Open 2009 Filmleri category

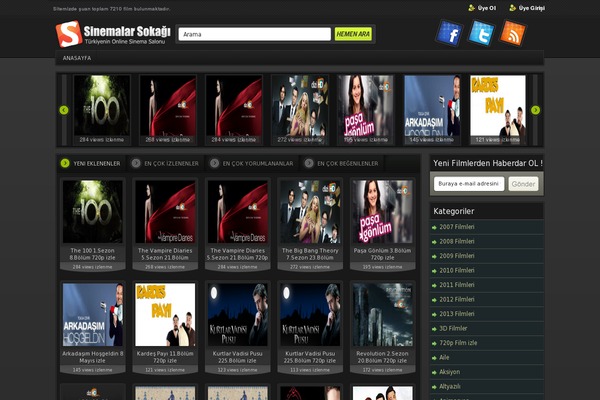(x=457, y=256)
